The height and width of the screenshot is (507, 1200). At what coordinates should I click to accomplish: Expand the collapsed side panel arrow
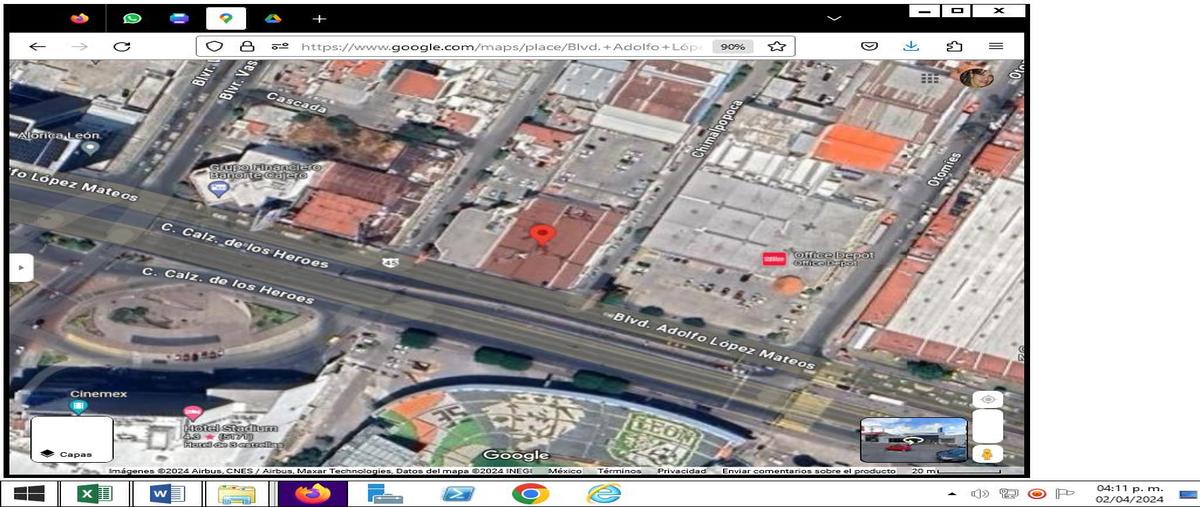pos(22,267)
